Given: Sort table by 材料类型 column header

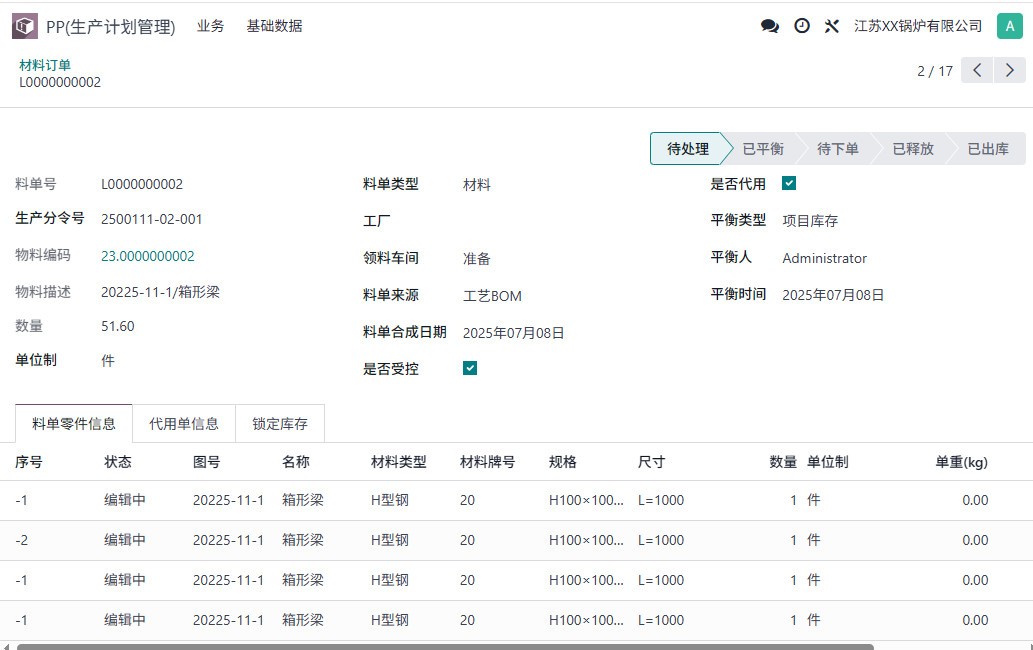Looking at the screenshot, I should (x=399, y=462).
